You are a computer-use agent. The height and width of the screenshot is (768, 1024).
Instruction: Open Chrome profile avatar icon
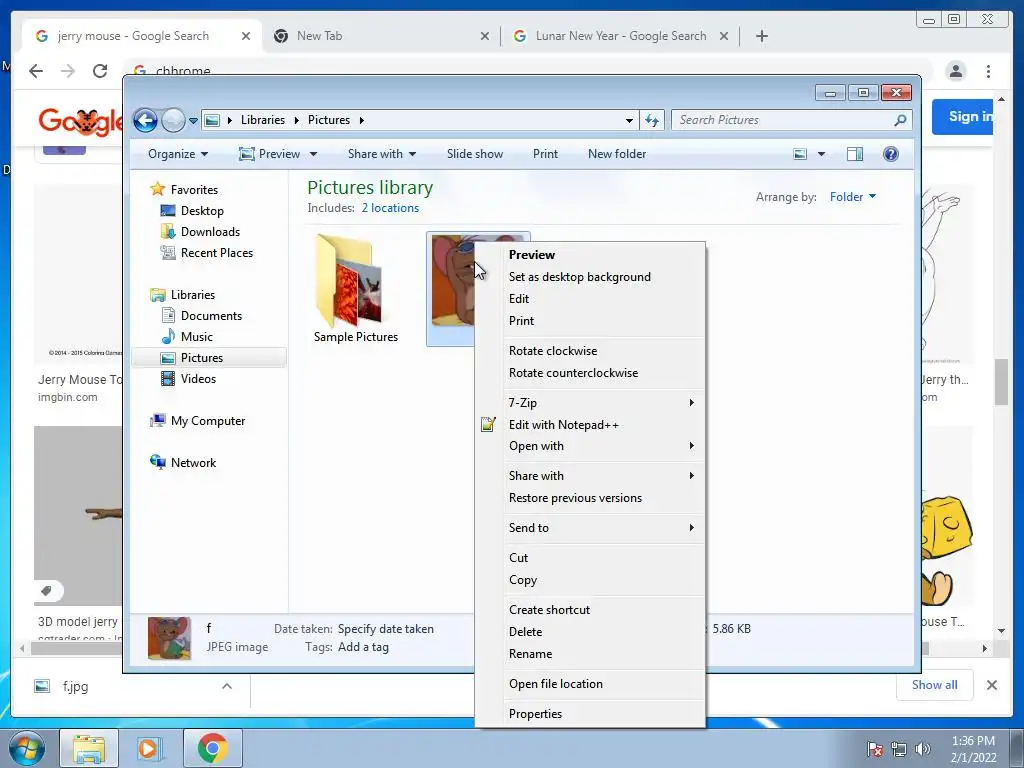click(x=955, y=71)
